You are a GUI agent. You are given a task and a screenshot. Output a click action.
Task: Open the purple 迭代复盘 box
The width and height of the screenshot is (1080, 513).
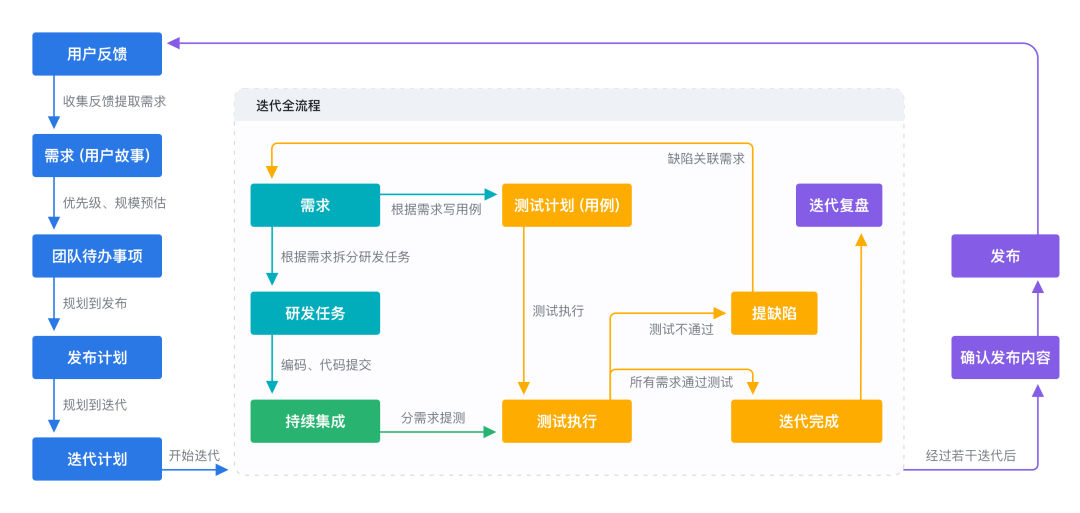pyautogui.click(x=839, y=205)
